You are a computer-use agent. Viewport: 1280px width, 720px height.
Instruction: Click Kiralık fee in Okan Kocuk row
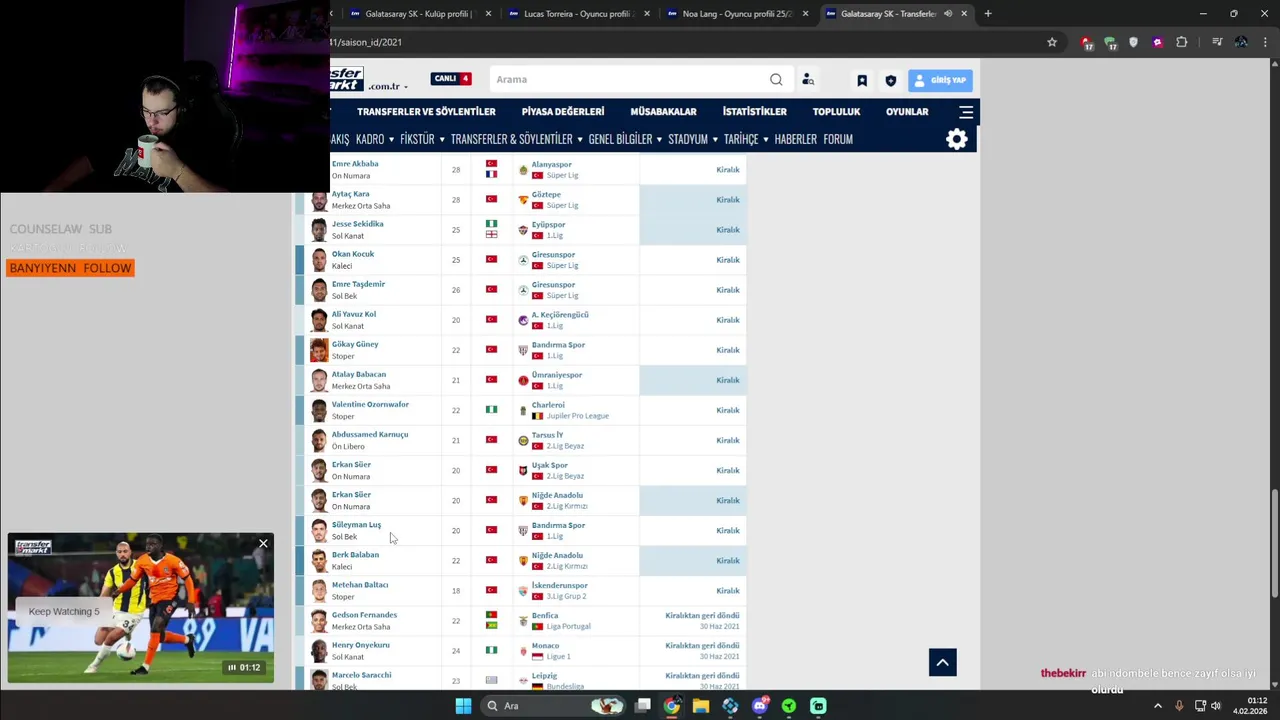point(728,260)
